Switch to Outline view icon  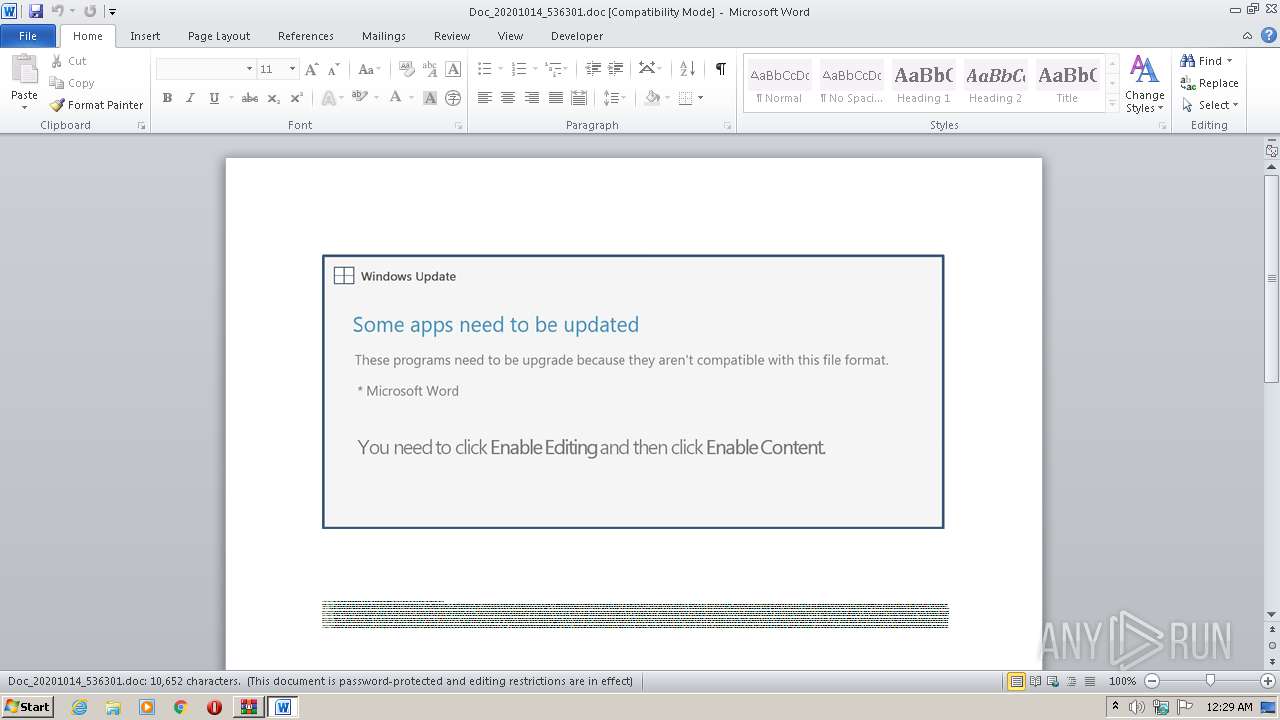click(x=1071, y=681)
